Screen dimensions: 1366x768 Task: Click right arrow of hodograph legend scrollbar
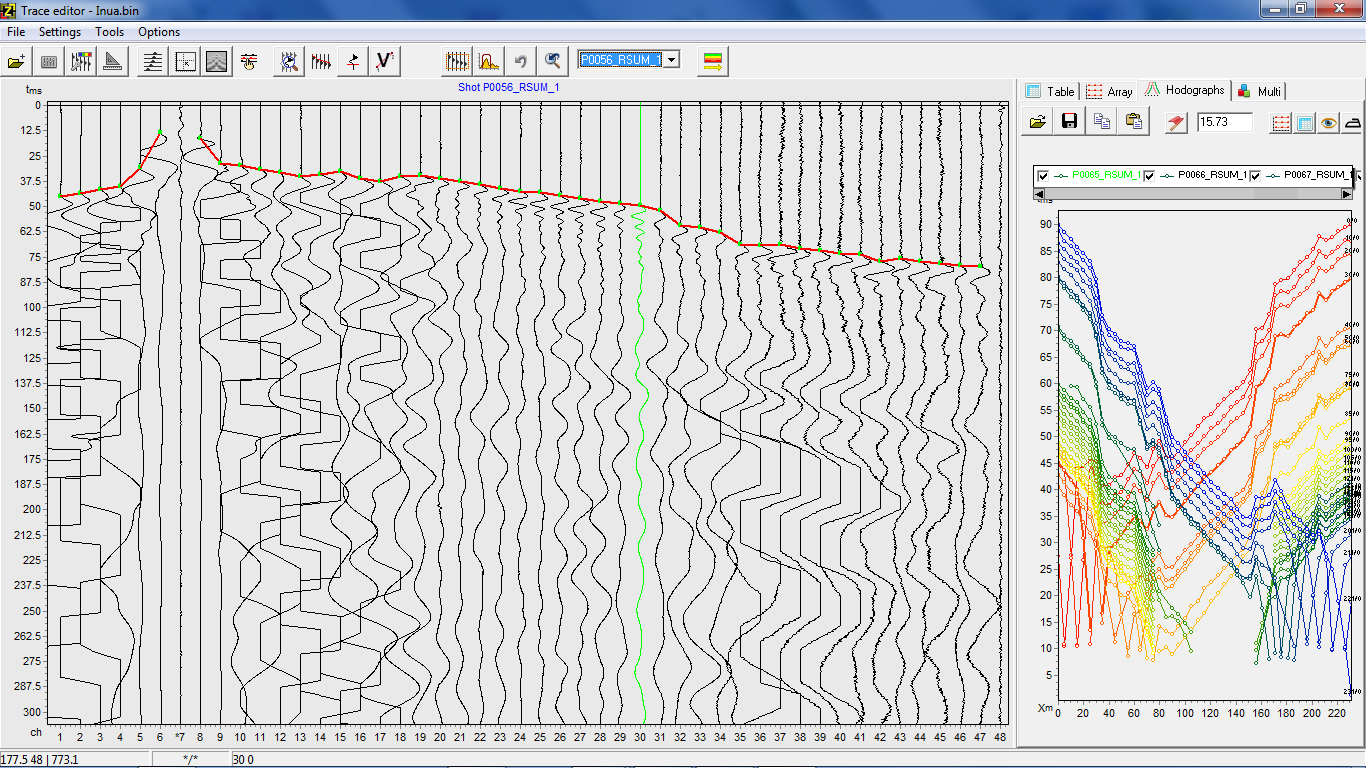pyautogui.click(x=1346, y=193)
